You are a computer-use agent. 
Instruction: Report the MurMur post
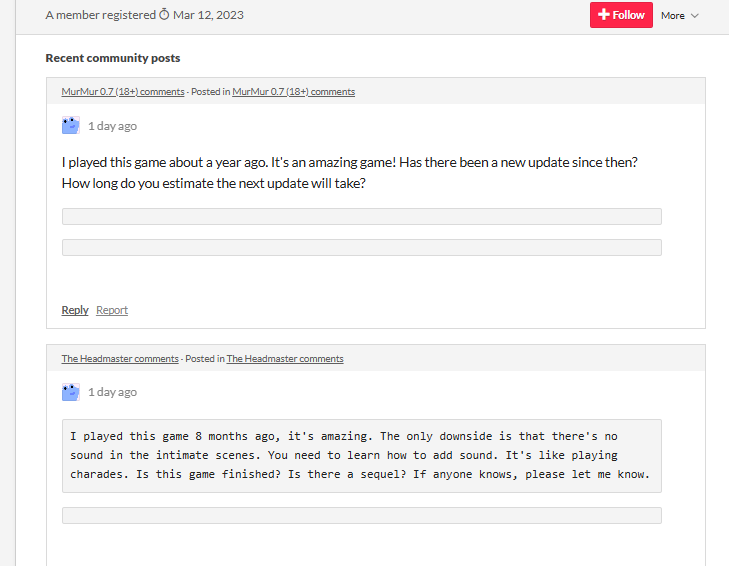112,310
